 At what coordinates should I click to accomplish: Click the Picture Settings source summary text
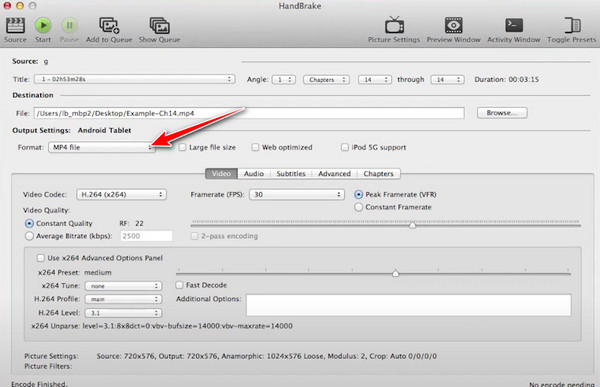tap(267, 356)
